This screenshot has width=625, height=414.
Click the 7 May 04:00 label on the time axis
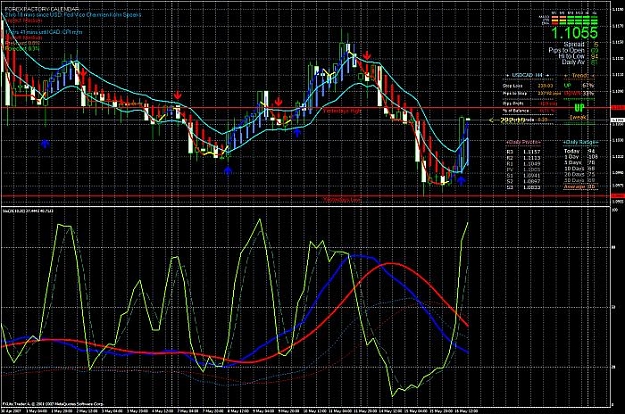[x=187, y=410]
